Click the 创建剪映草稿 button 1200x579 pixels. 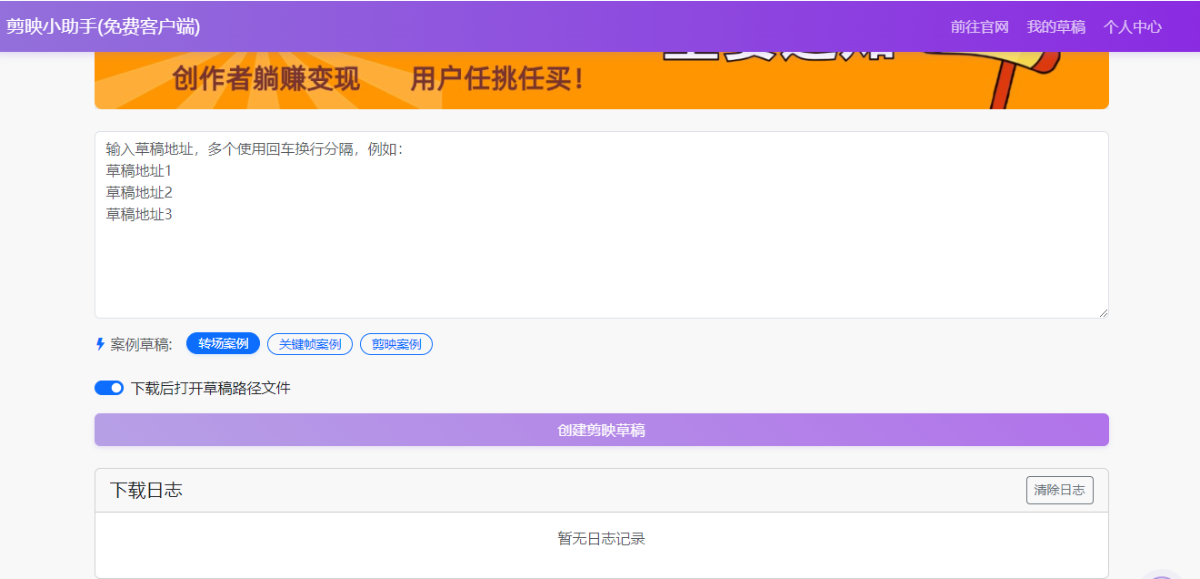click(601, 430)
